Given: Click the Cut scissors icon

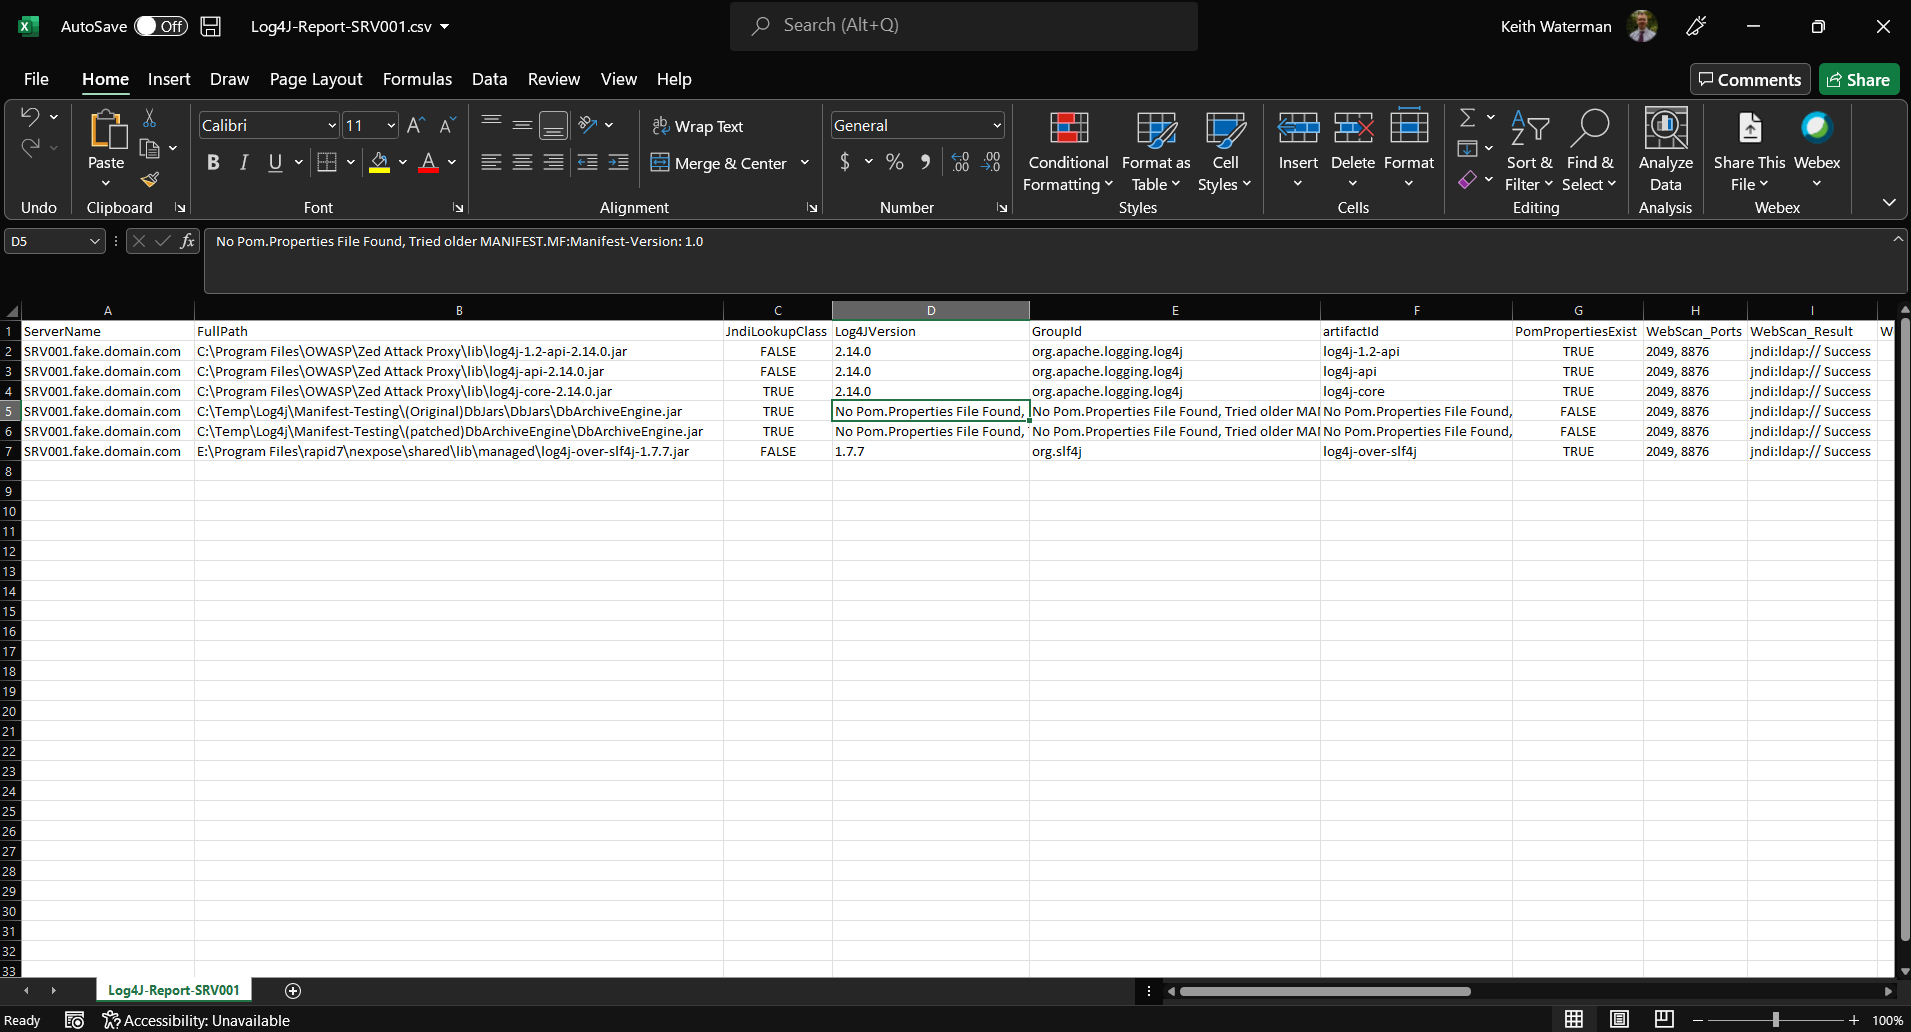Looking at the screenshot, I should (x=149, y=118).
